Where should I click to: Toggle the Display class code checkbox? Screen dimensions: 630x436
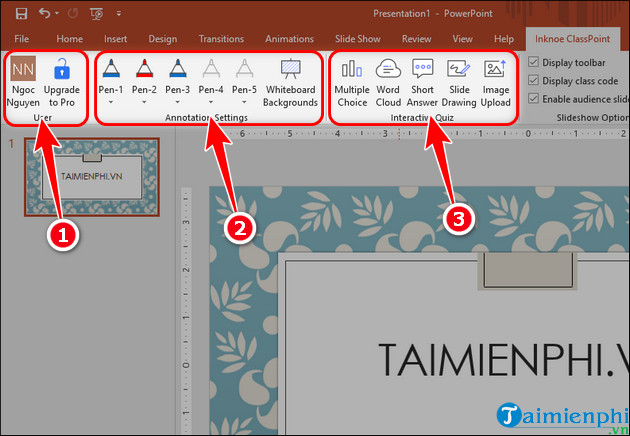tap(534, 80)
